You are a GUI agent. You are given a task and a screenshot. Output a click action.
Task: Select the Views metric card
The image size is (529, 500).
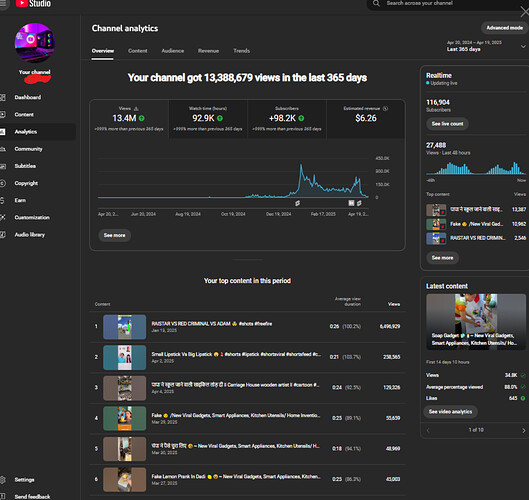129,119
